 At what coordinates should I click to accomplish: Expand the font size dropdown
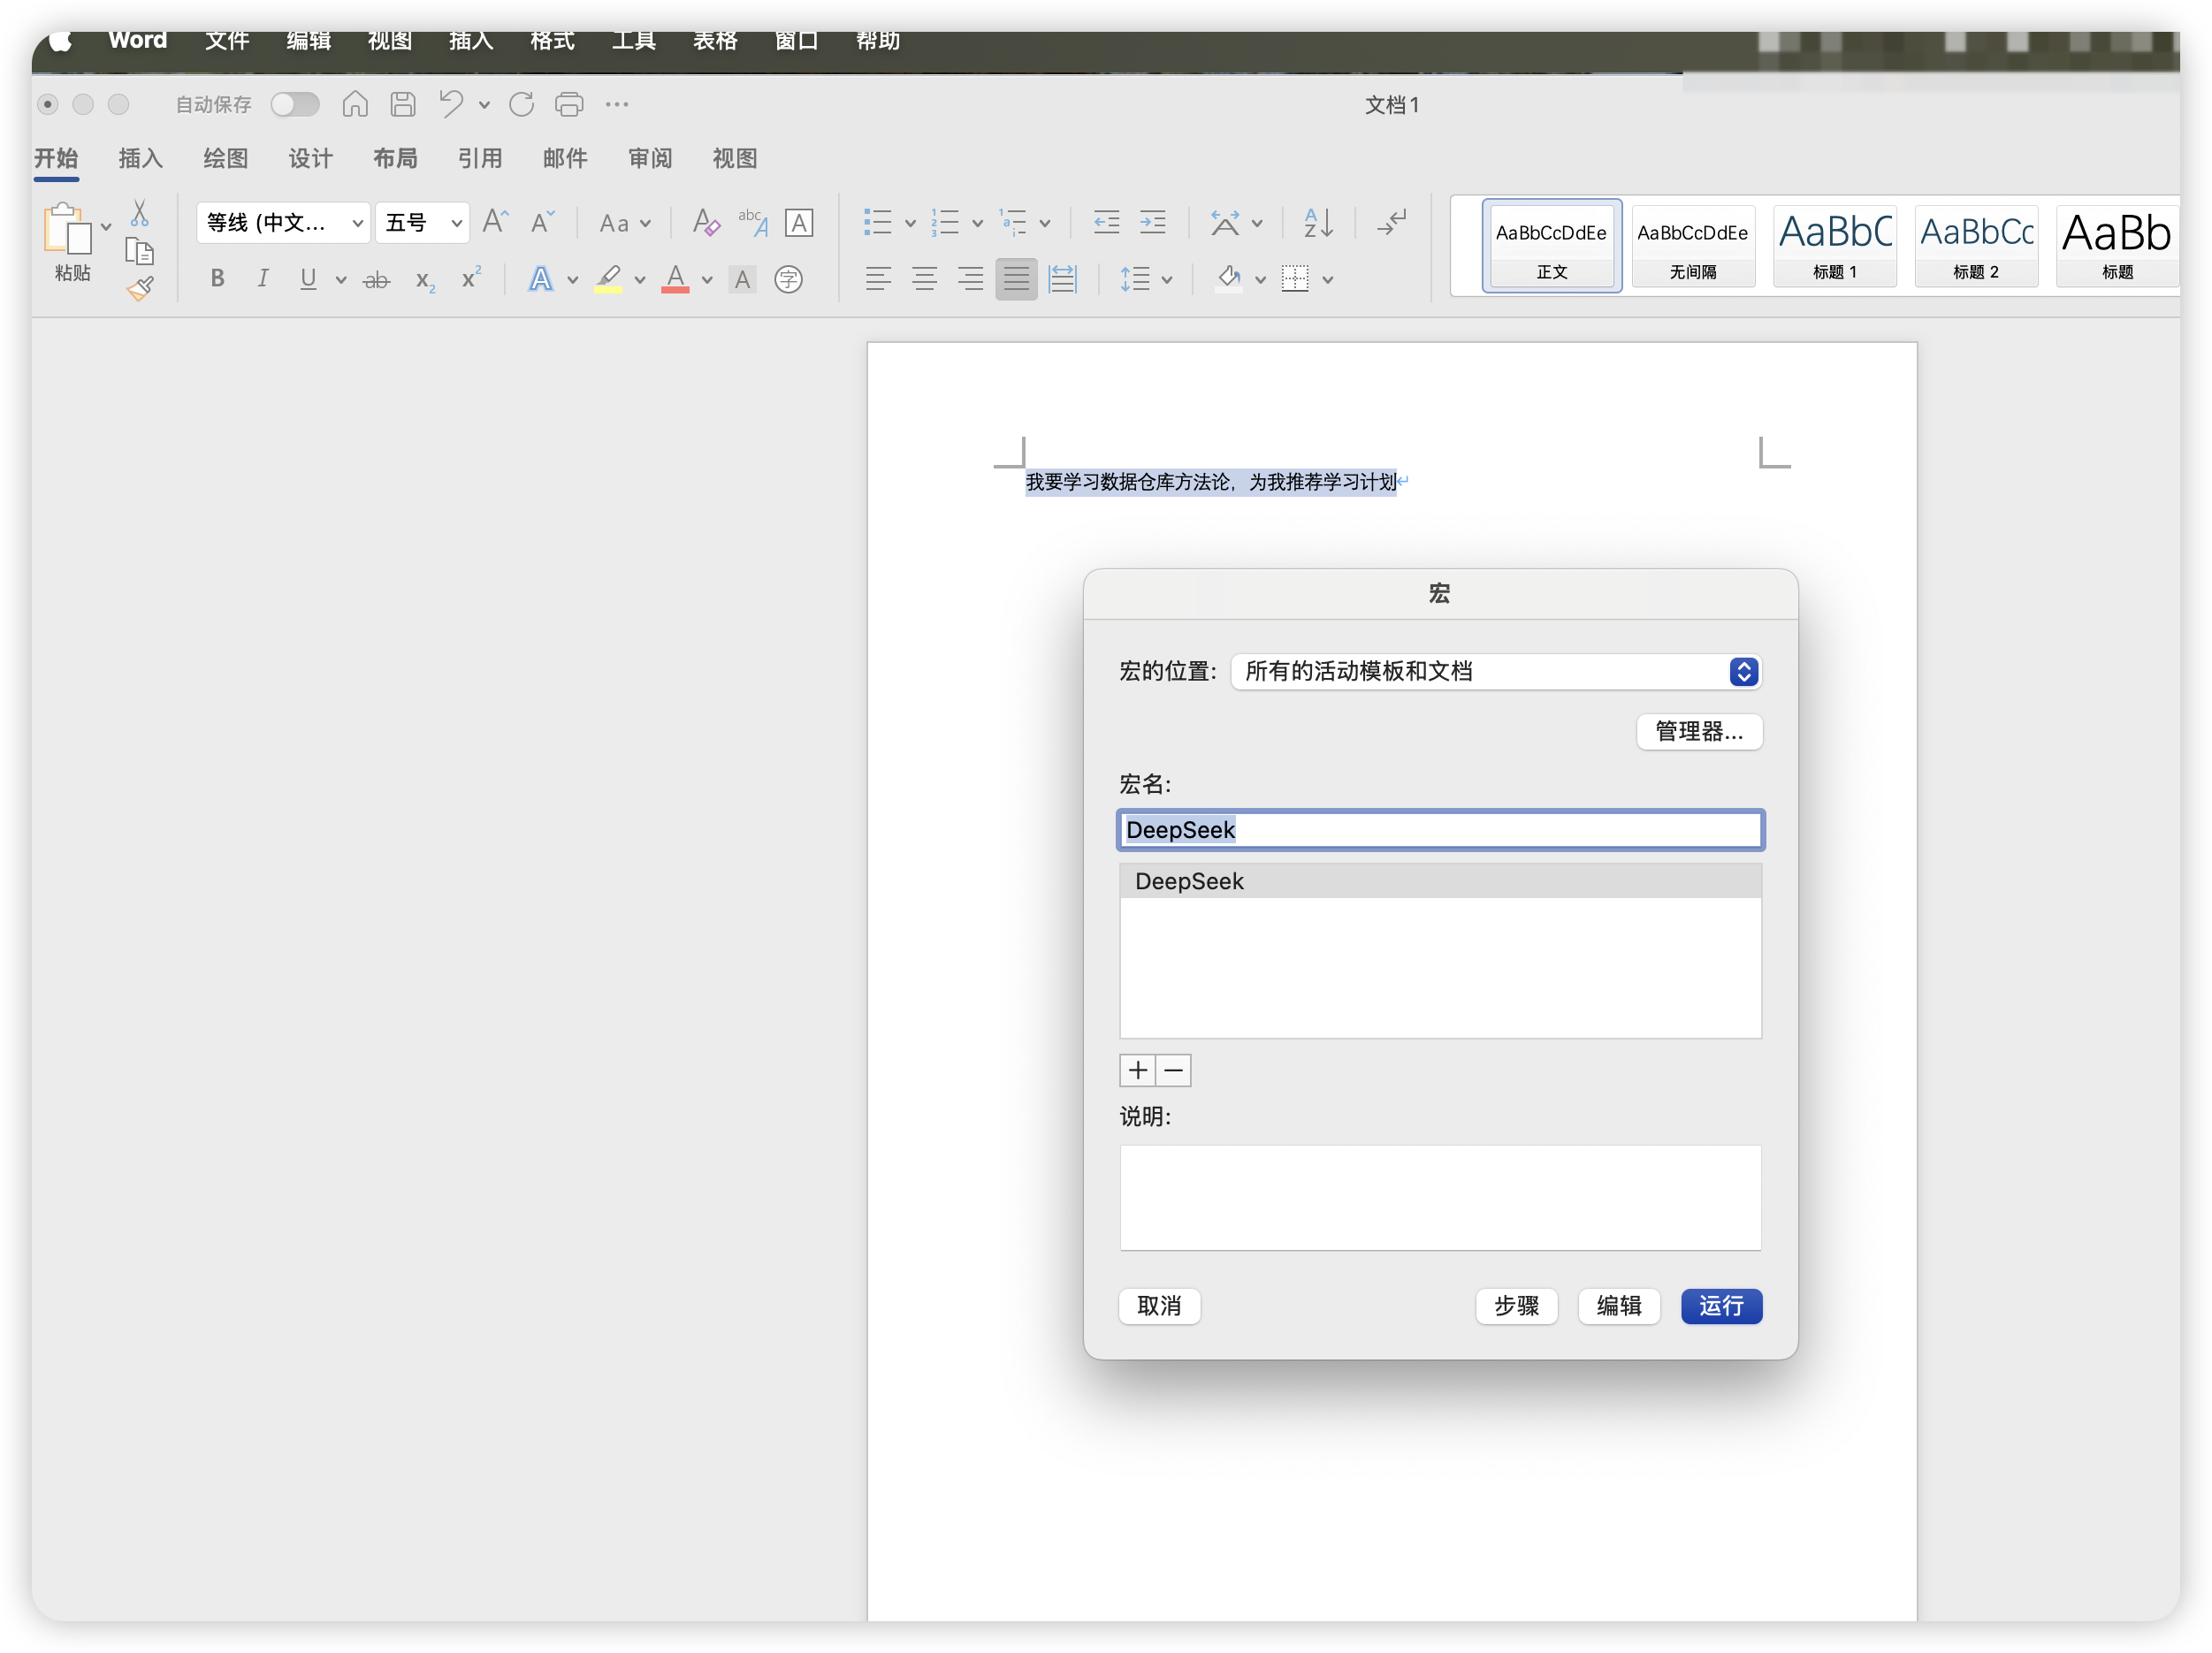click(456, 223)
